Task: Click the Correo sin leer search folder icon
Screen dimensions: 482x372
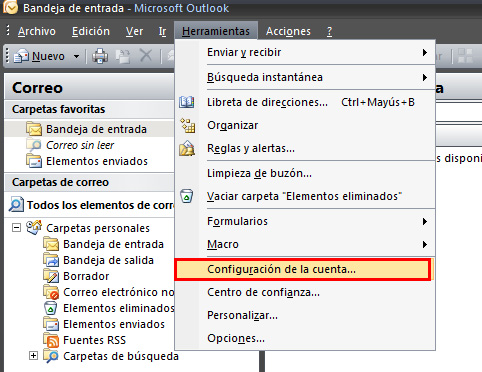Action: [x=34, y=145]
